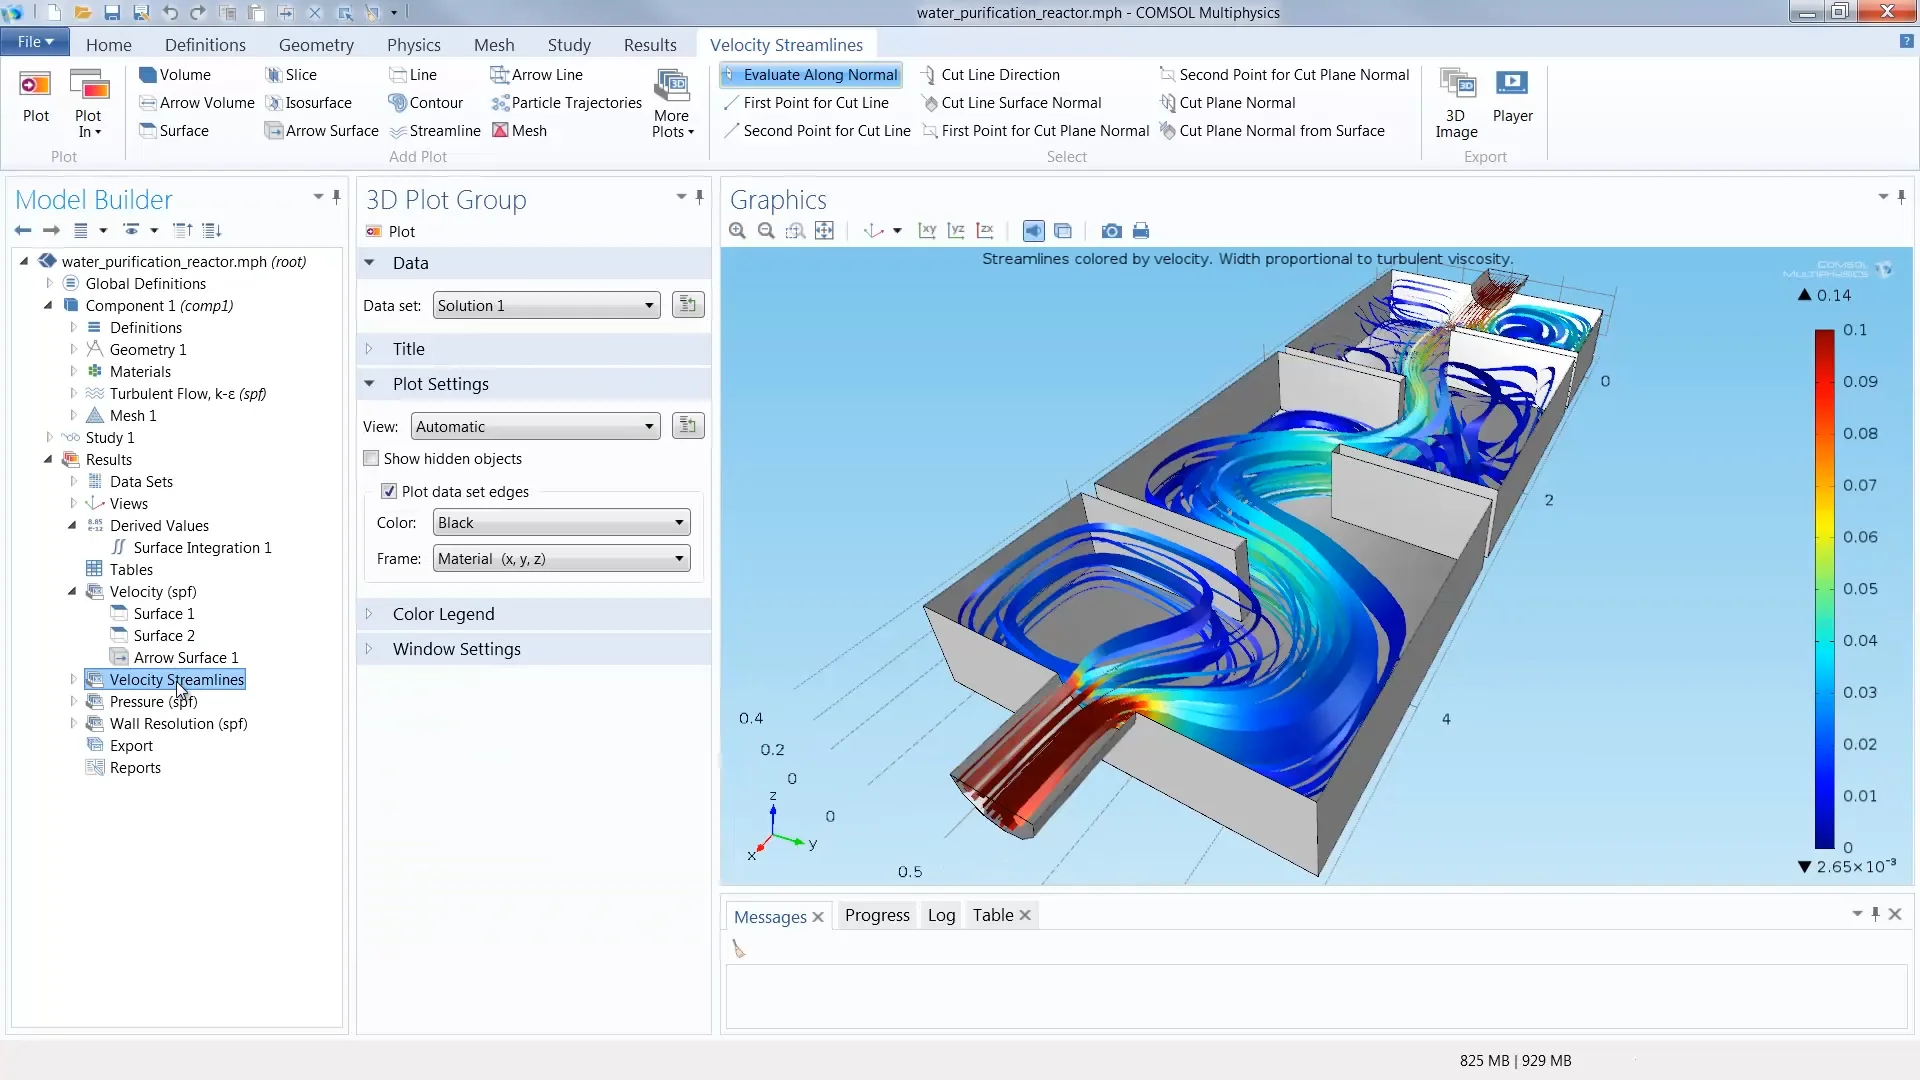Screen dimensions: 1920x1080
Task: Switch to the Progress tab
Action: pyautogui.click(x=877, y=915)
